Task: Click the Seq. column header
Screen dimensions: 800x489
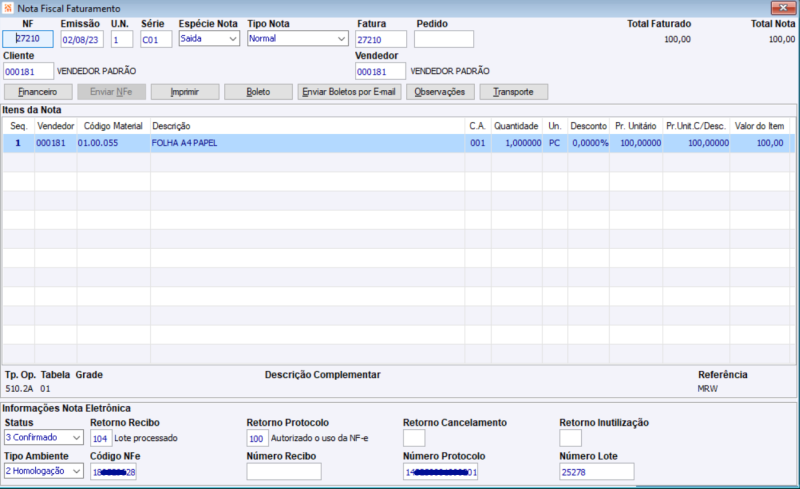Action: coord(19,126)
